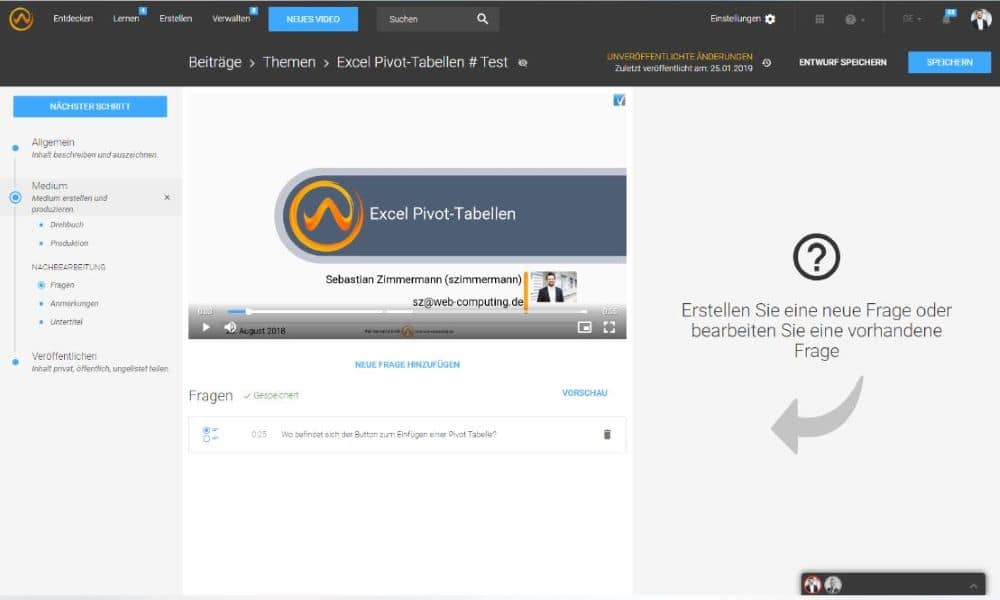Click the orange platform logo

pyautogui.click(x=21, y=19)
